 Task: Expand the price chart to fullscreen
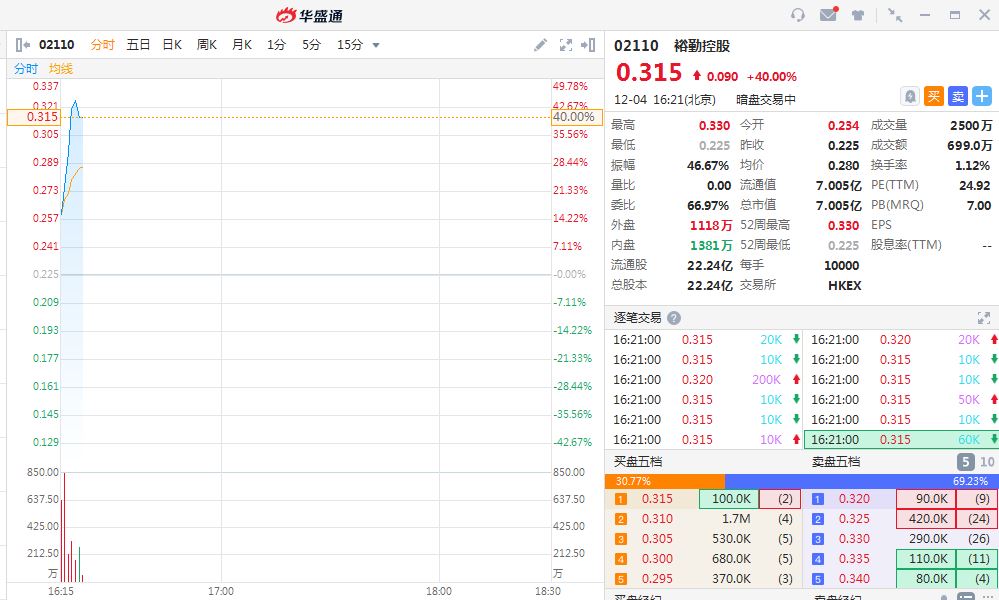566,45
